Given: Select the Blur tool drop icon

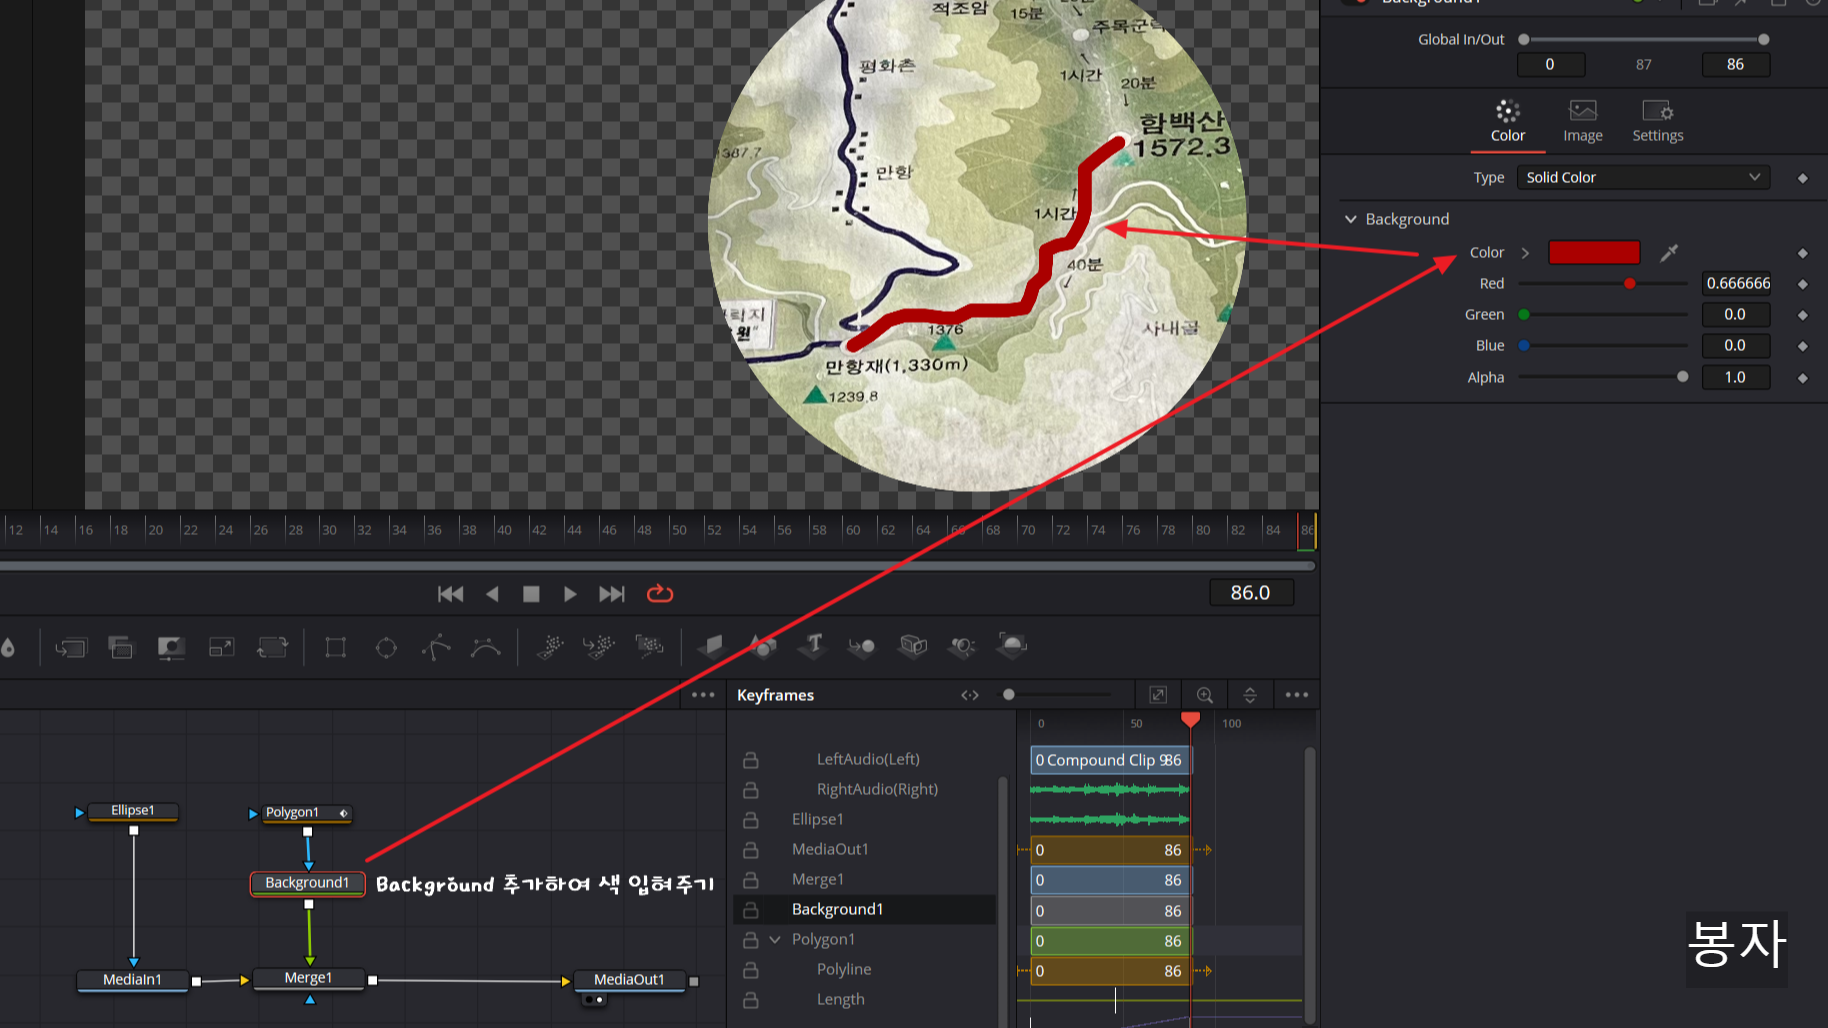Looking at the screenshot, I should 8,647.
